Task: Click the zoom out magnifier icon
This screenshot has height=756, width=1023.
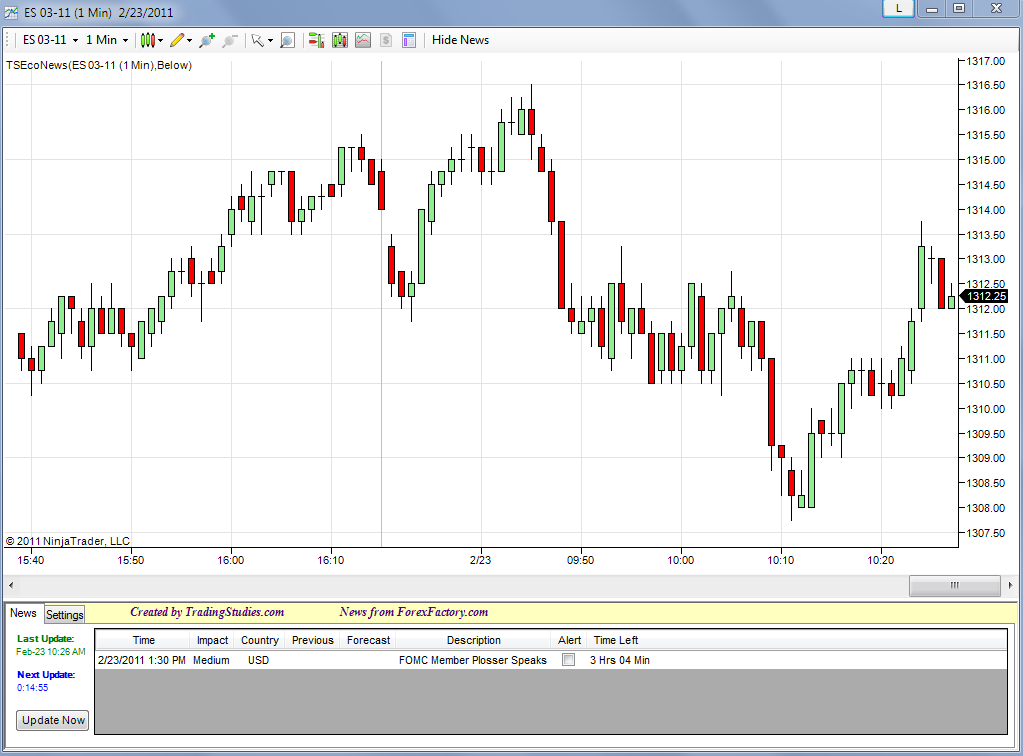Action: pos(230,40)
